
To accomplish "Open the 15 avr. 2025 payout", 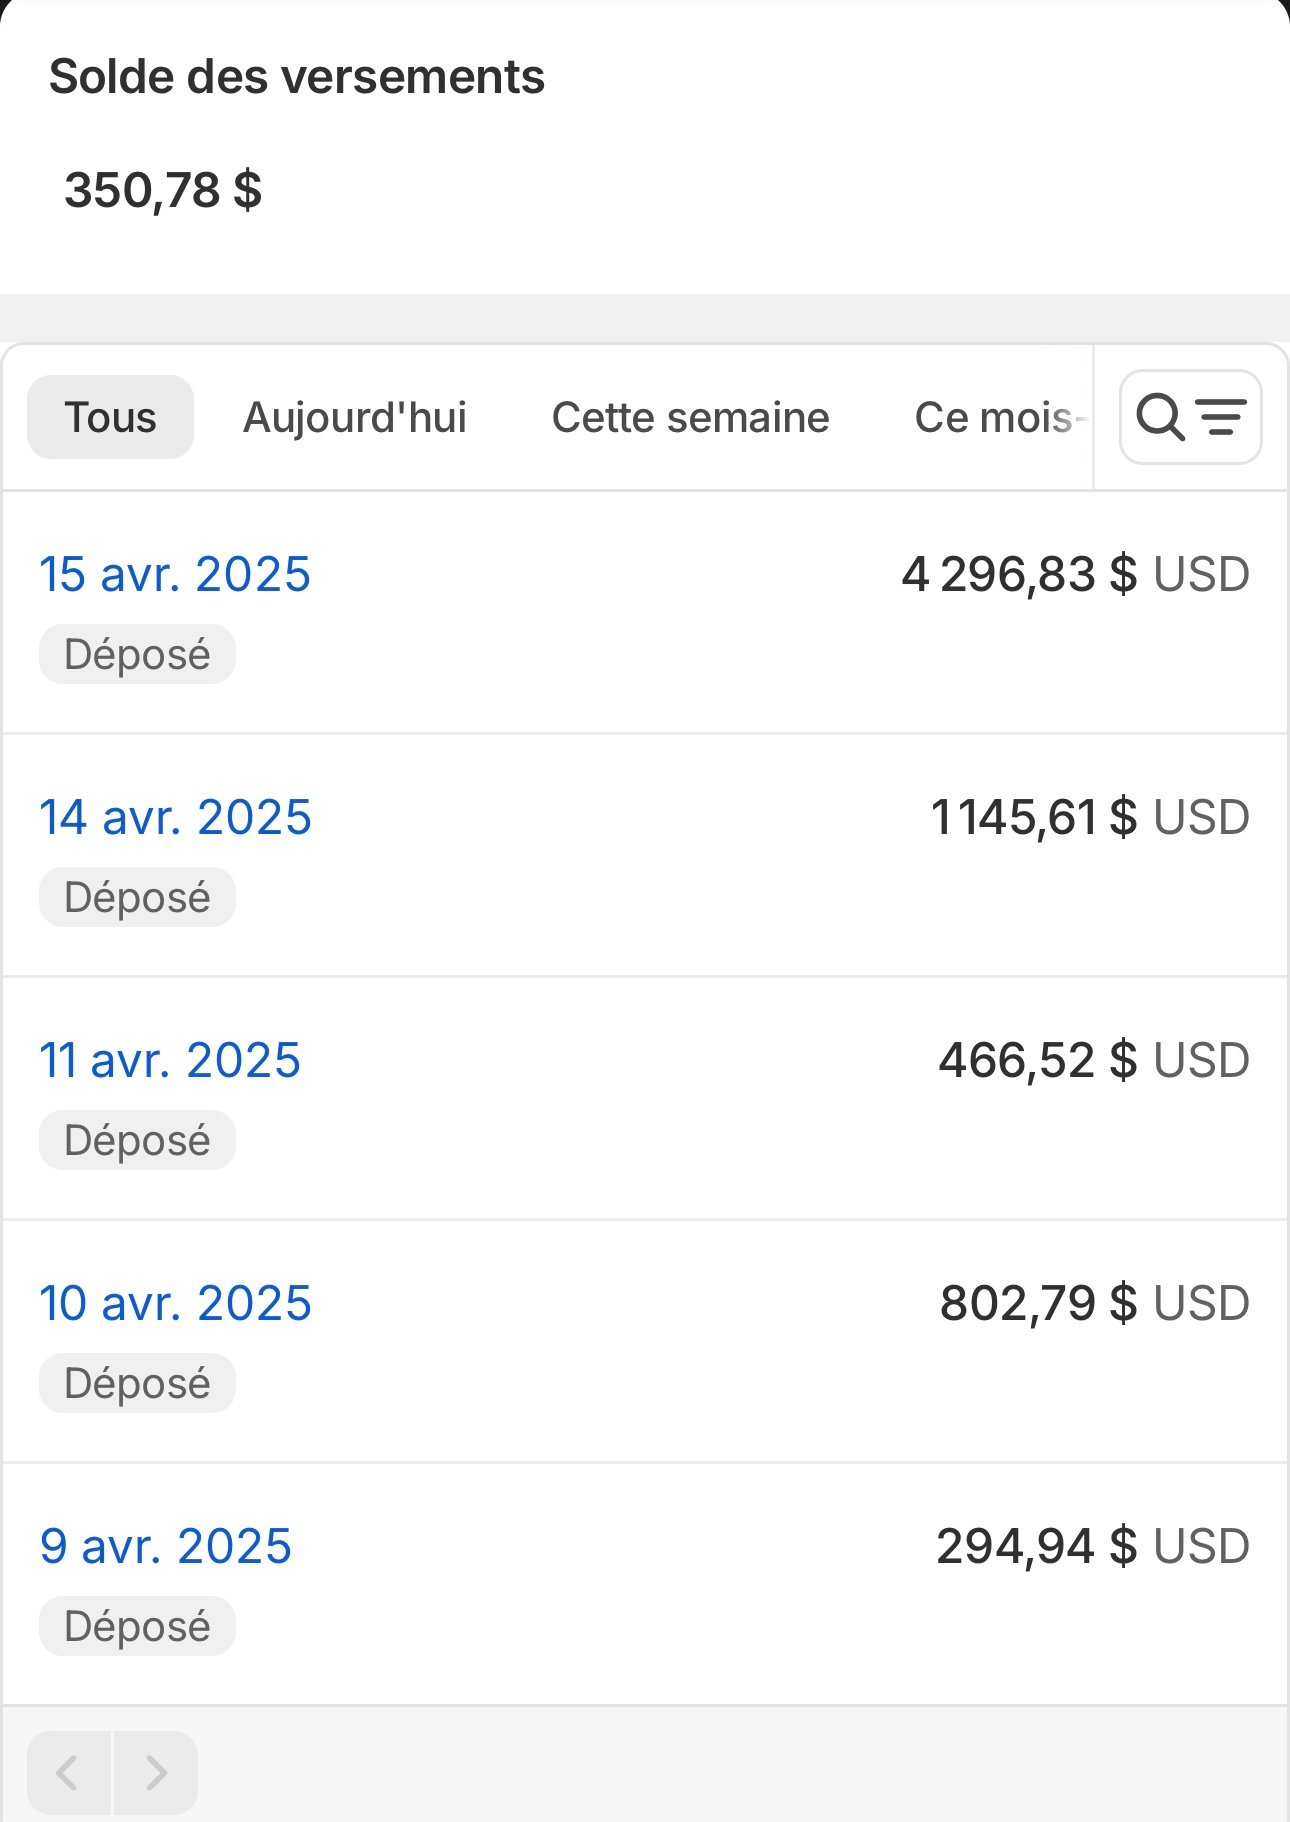I will point(175,574).
